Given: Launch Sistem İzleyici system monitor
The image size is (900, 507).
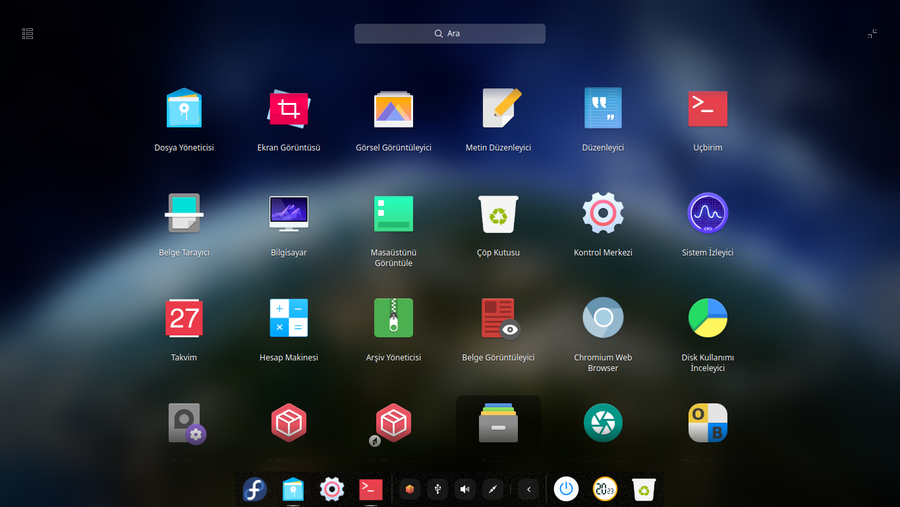Looking at the screenshot, I should (708, 213).
